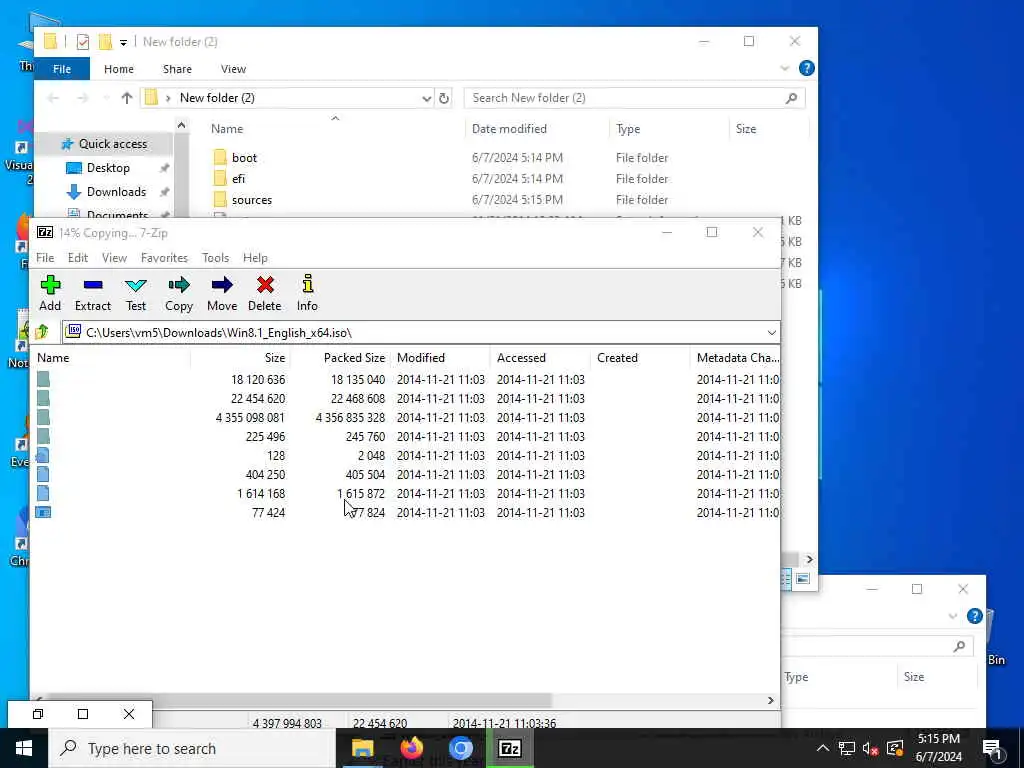Open Explorer address bar history dropdown

pyautogui.click(x=426, y=98)
